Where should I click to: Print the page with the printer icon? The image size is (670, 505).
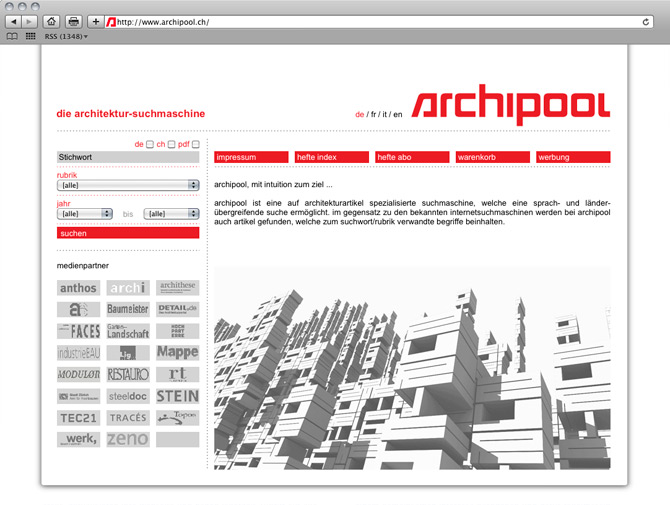pyautogui.click(x=73, y=21)
